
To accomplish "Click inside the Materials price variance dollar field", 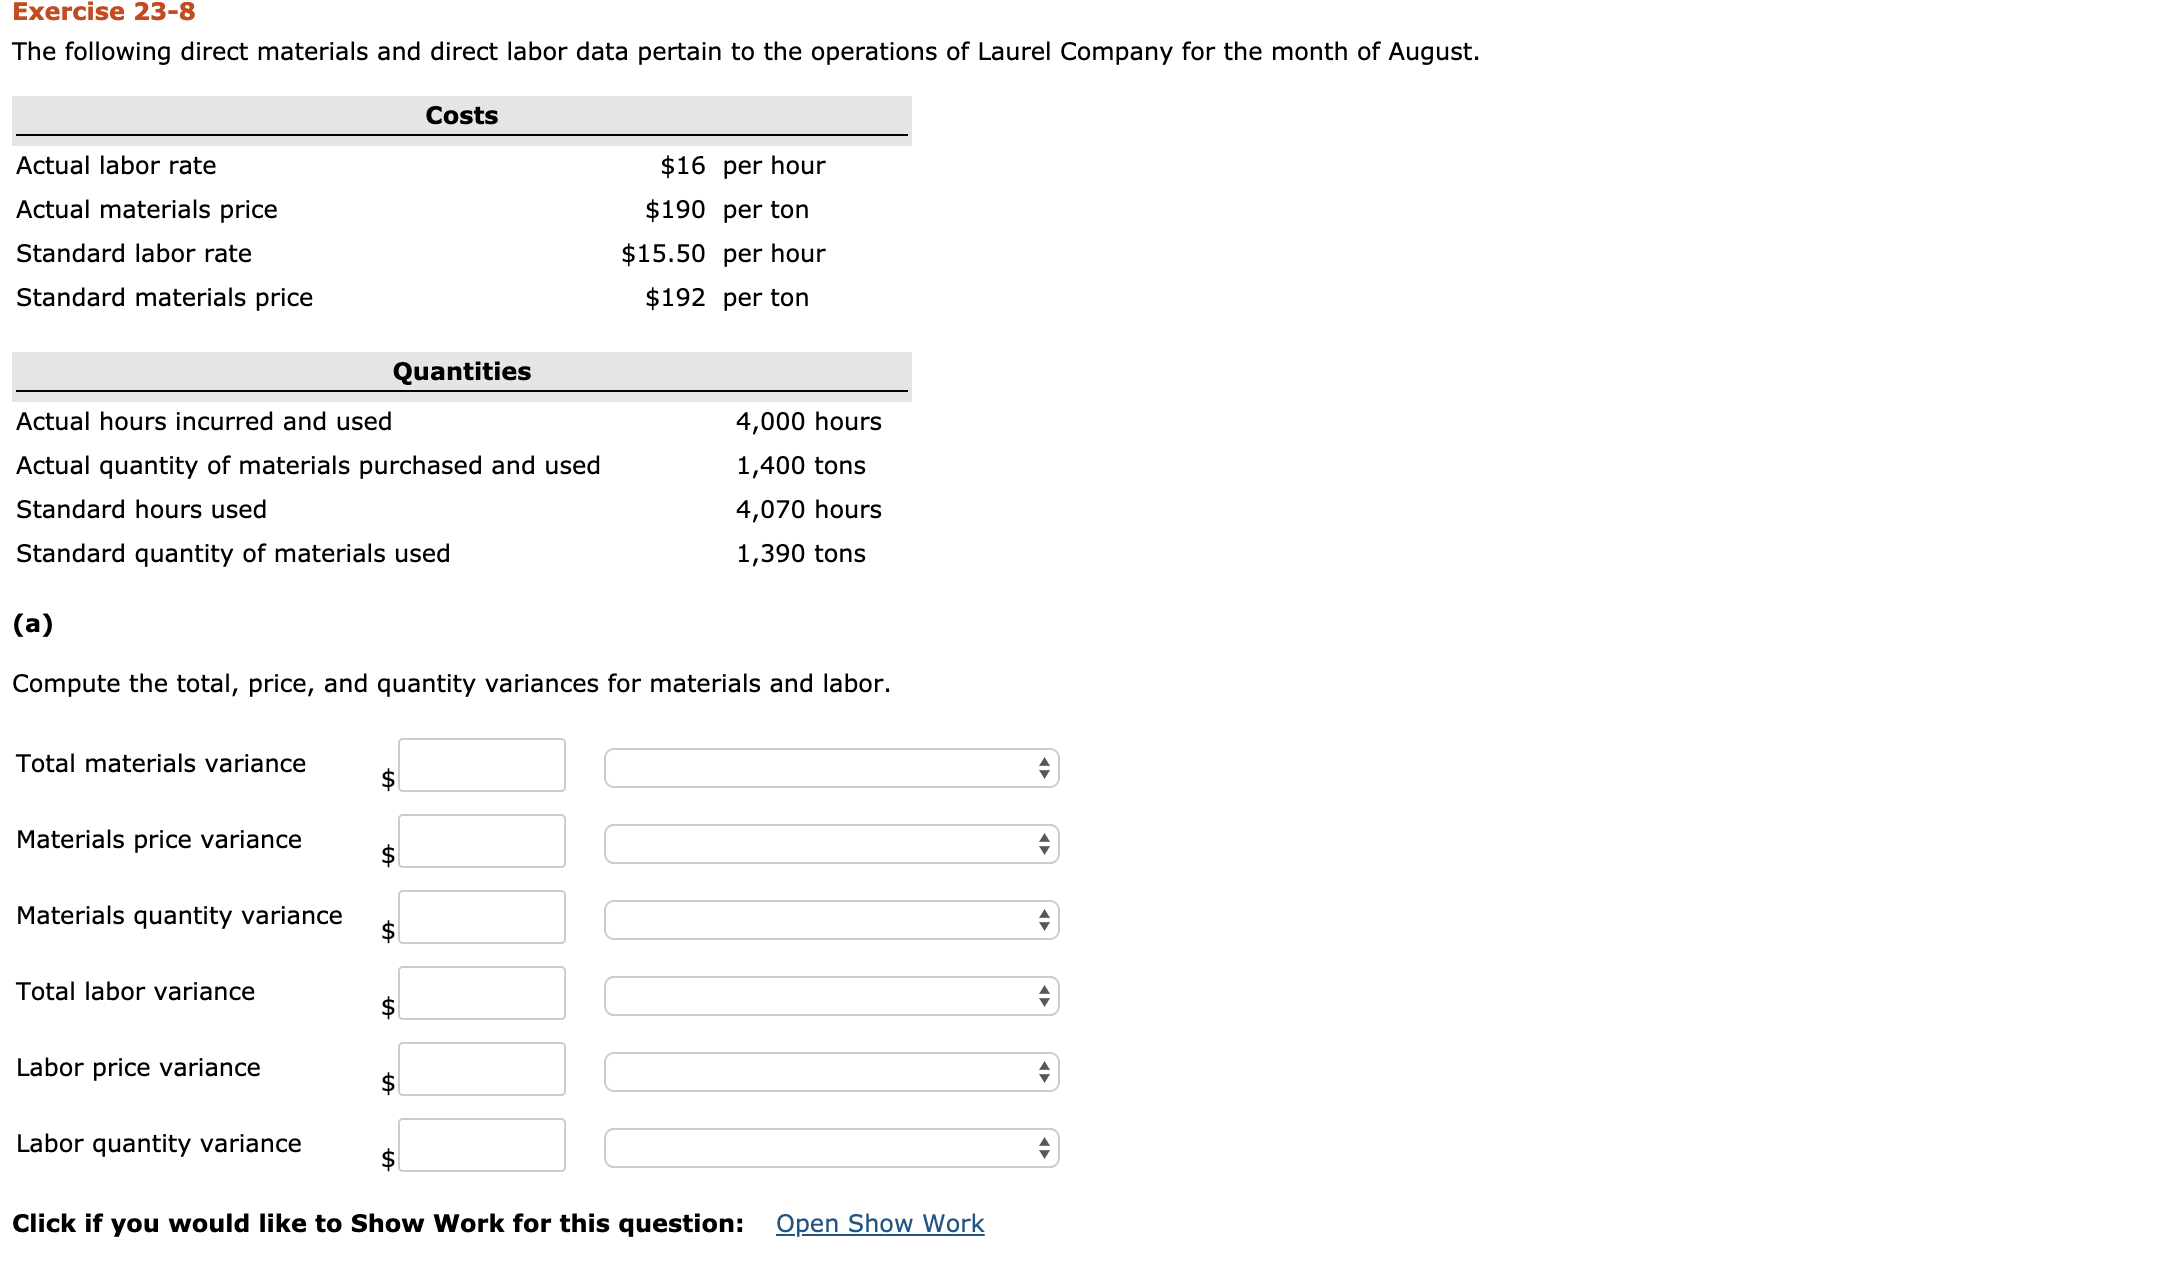I will 481,841.
